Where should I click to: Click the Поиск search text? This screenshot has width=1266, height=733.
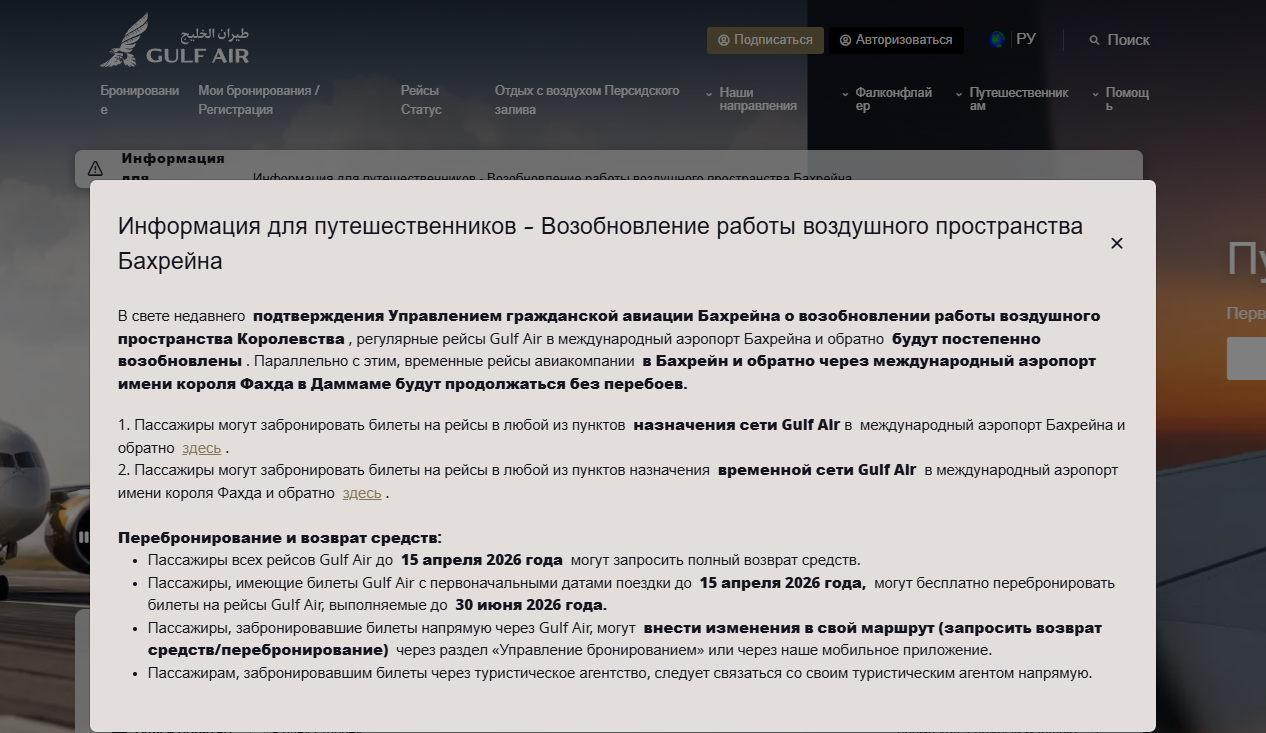click(1128, 40)
